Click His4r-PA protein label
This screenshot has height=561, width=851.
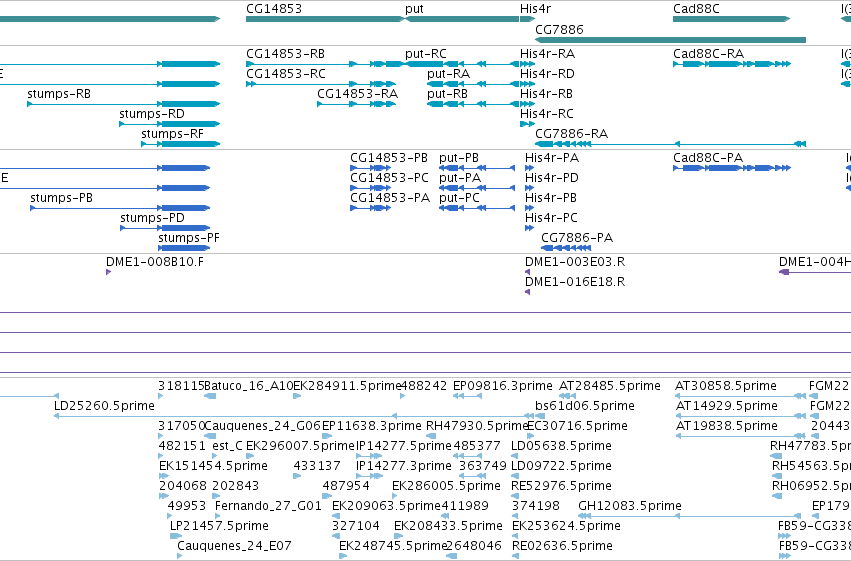coord(552,158)
